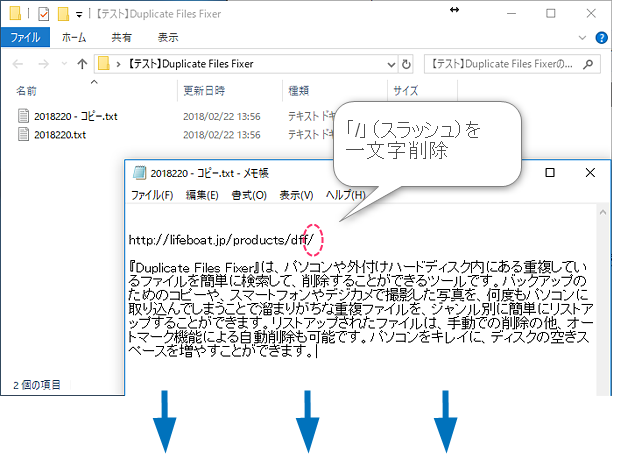Expand the ribbon with the chevron arrow
Viewport: 617px width, 458px height.
582,38
